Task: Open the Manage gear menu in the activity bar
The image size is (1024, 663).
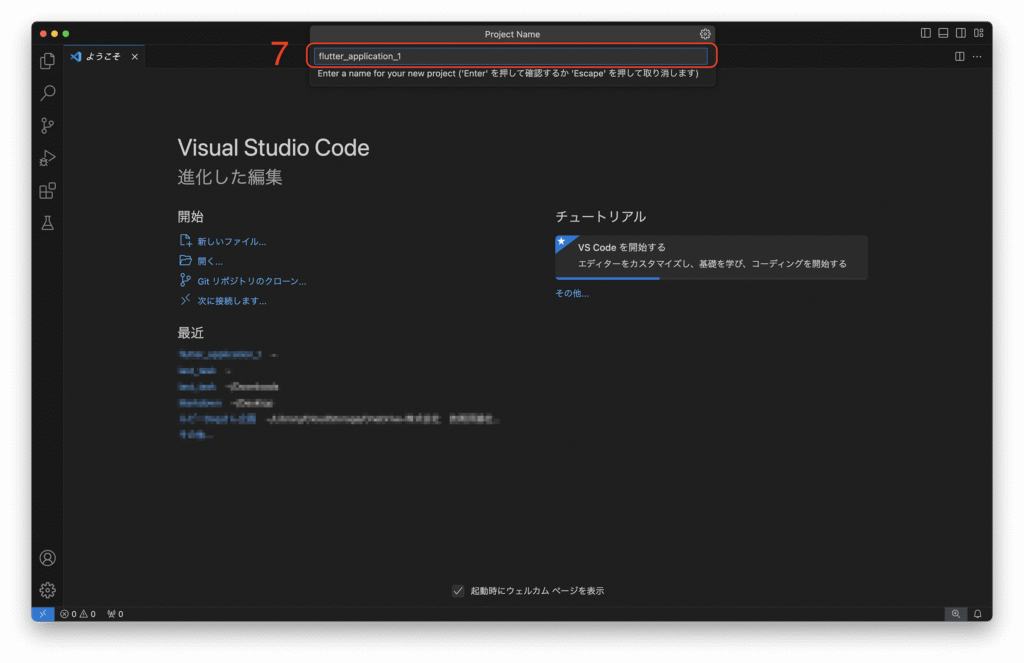Action: tap(48, 590)
